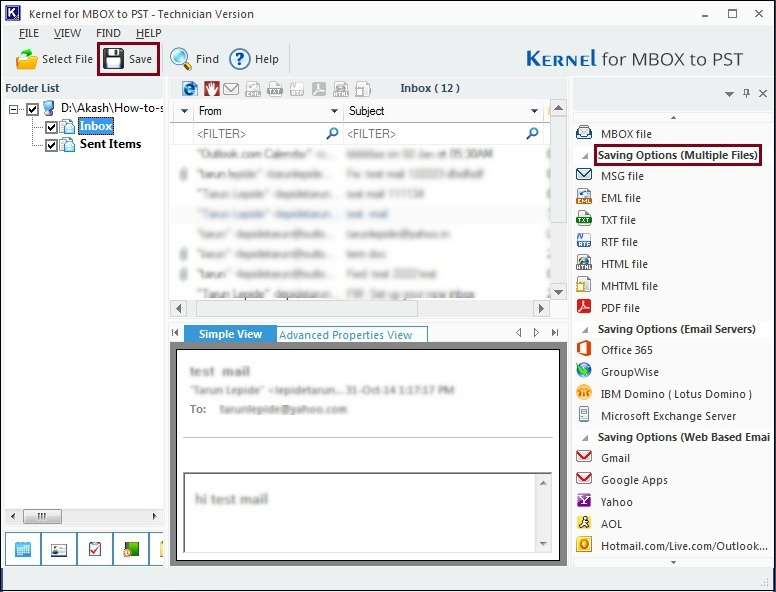
Task: Open the VIEW menu
Action: point(67,33)
